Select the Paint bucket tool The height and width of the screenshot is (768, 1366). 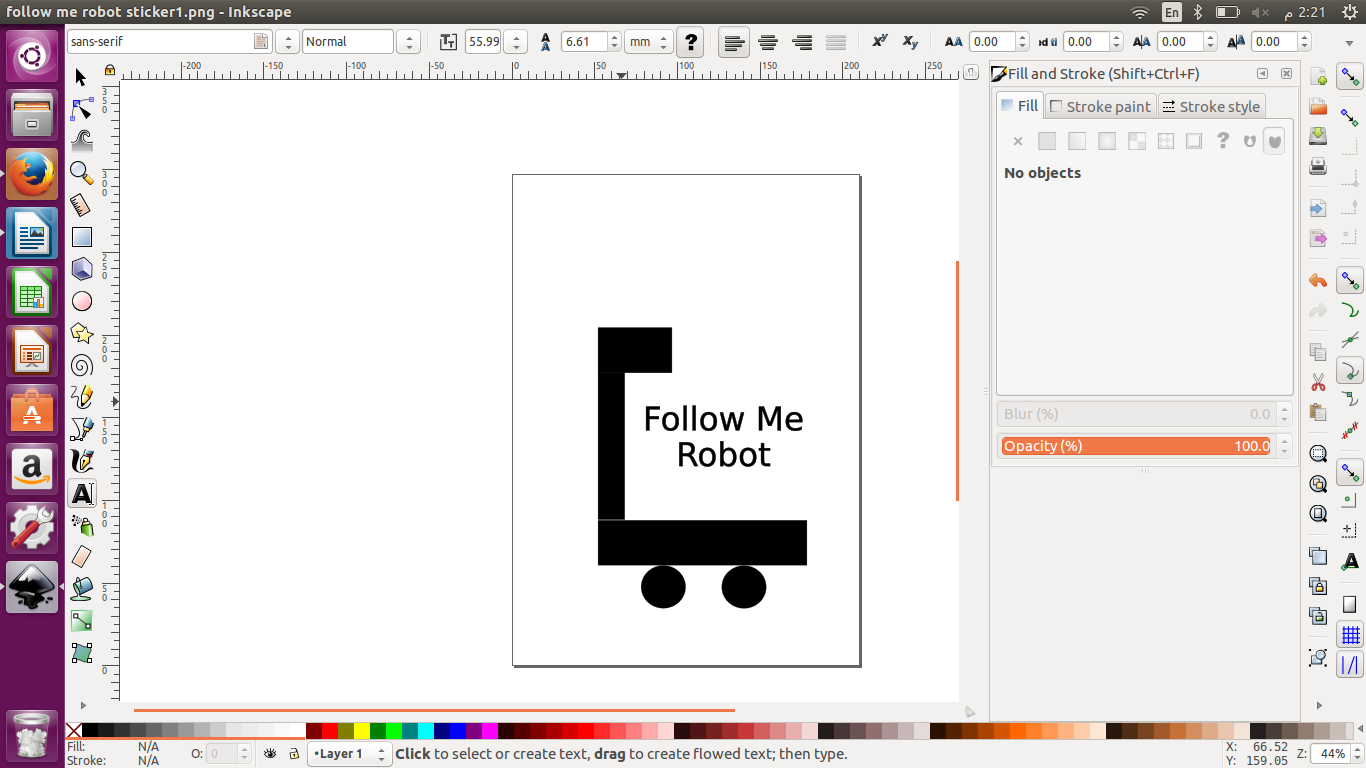point(82,588)
